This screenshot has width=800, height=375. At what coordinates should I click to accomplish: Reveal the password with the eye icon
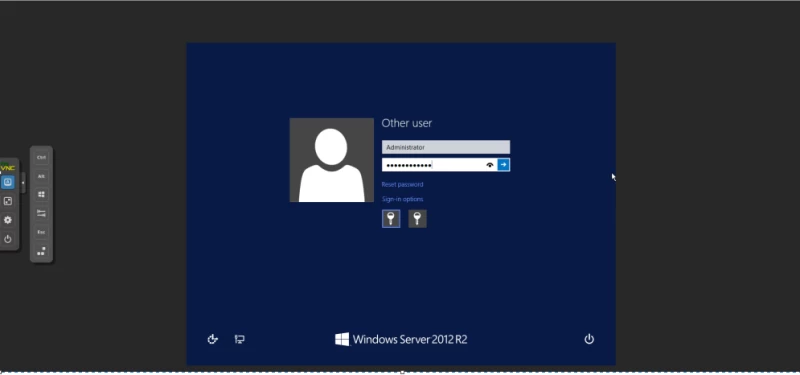pyautogui.click(x=490, y=165)
